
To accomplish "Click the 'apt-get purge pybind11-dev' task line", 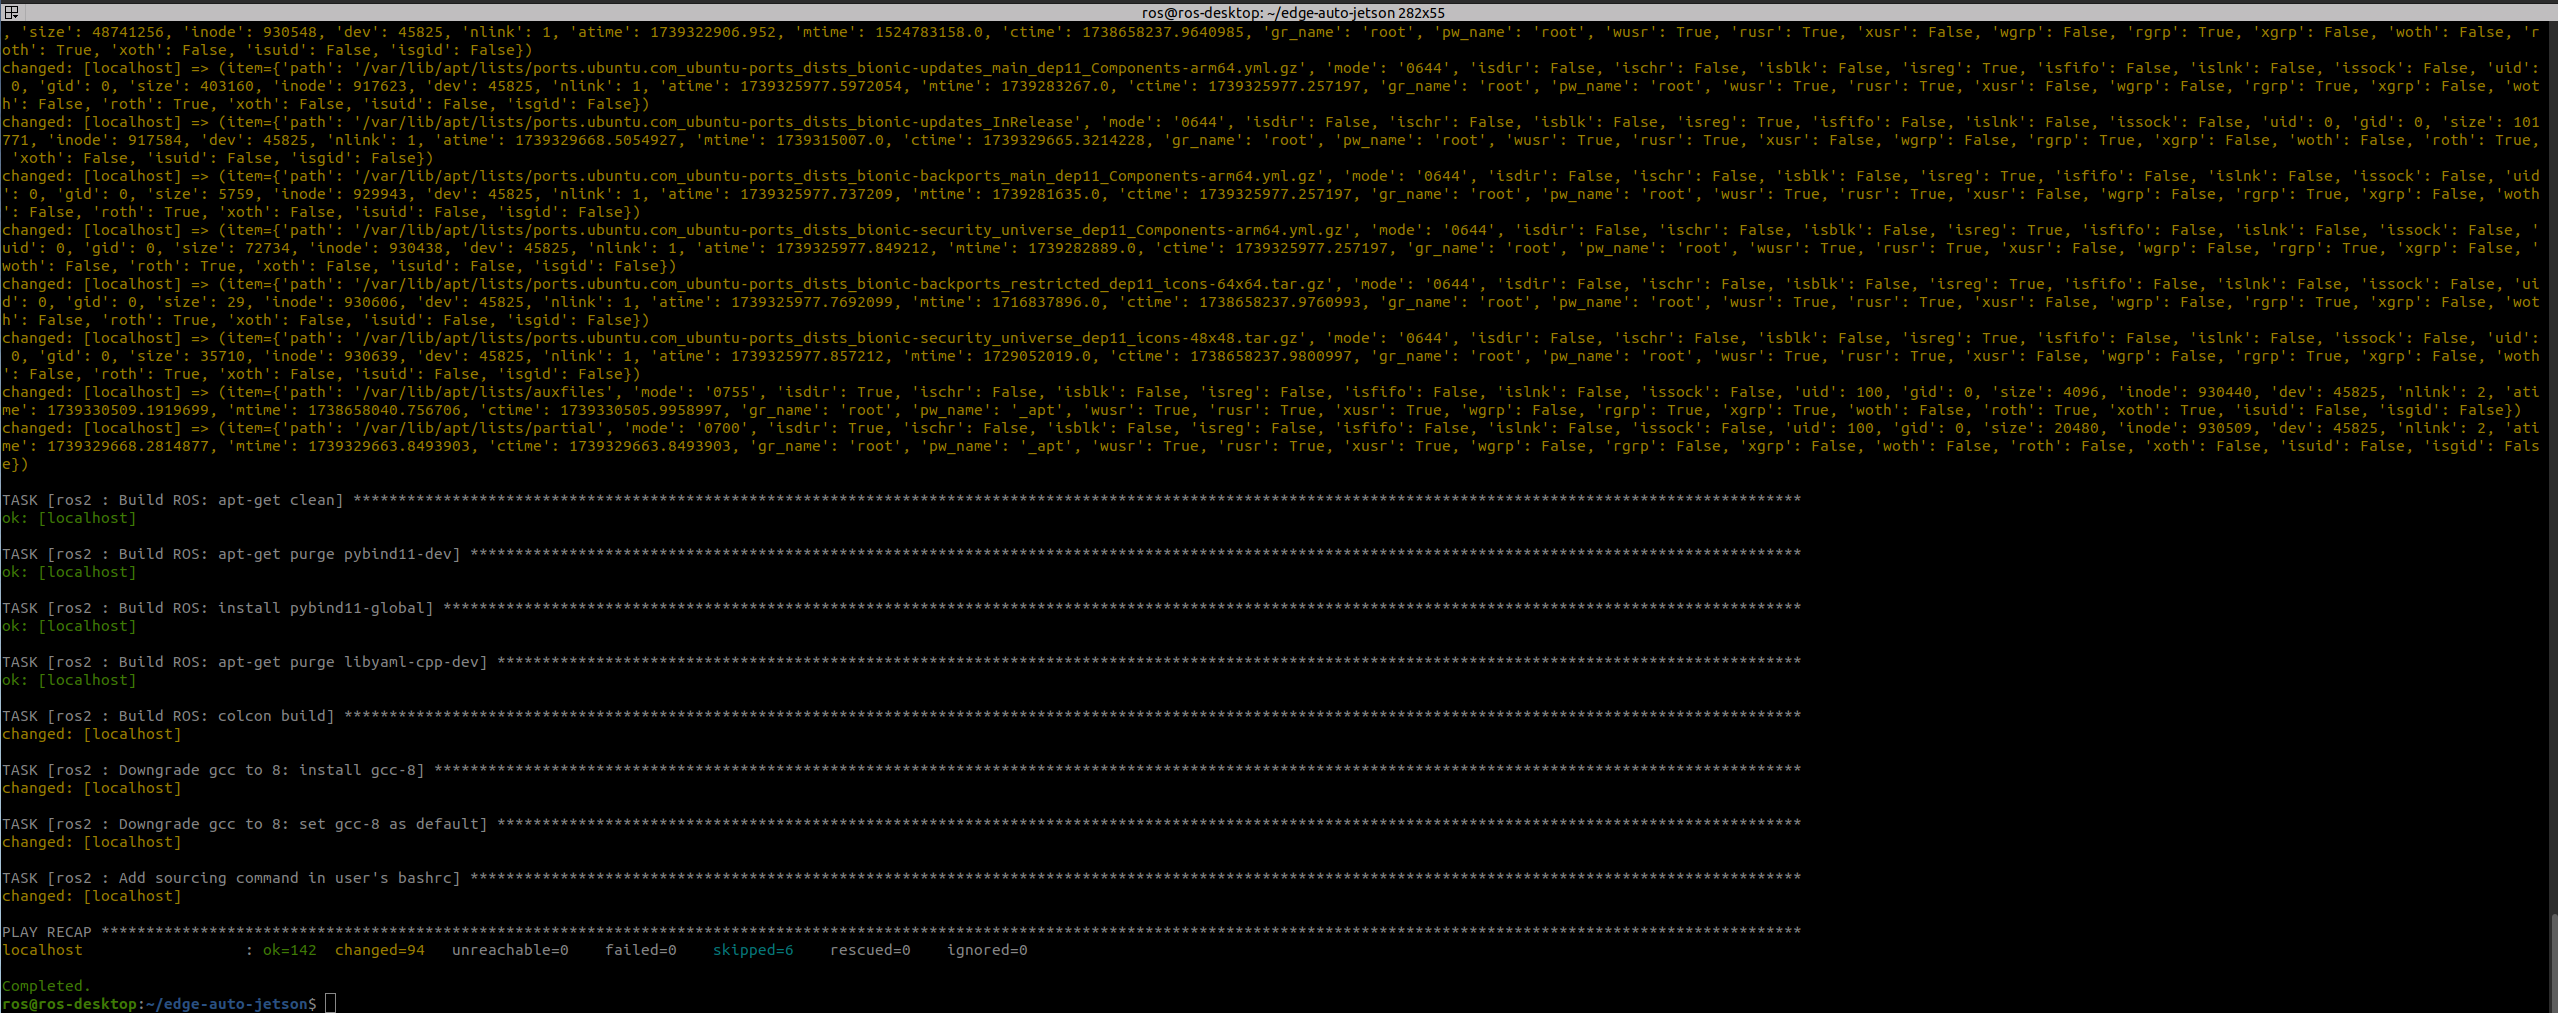I will click(901, 553).
